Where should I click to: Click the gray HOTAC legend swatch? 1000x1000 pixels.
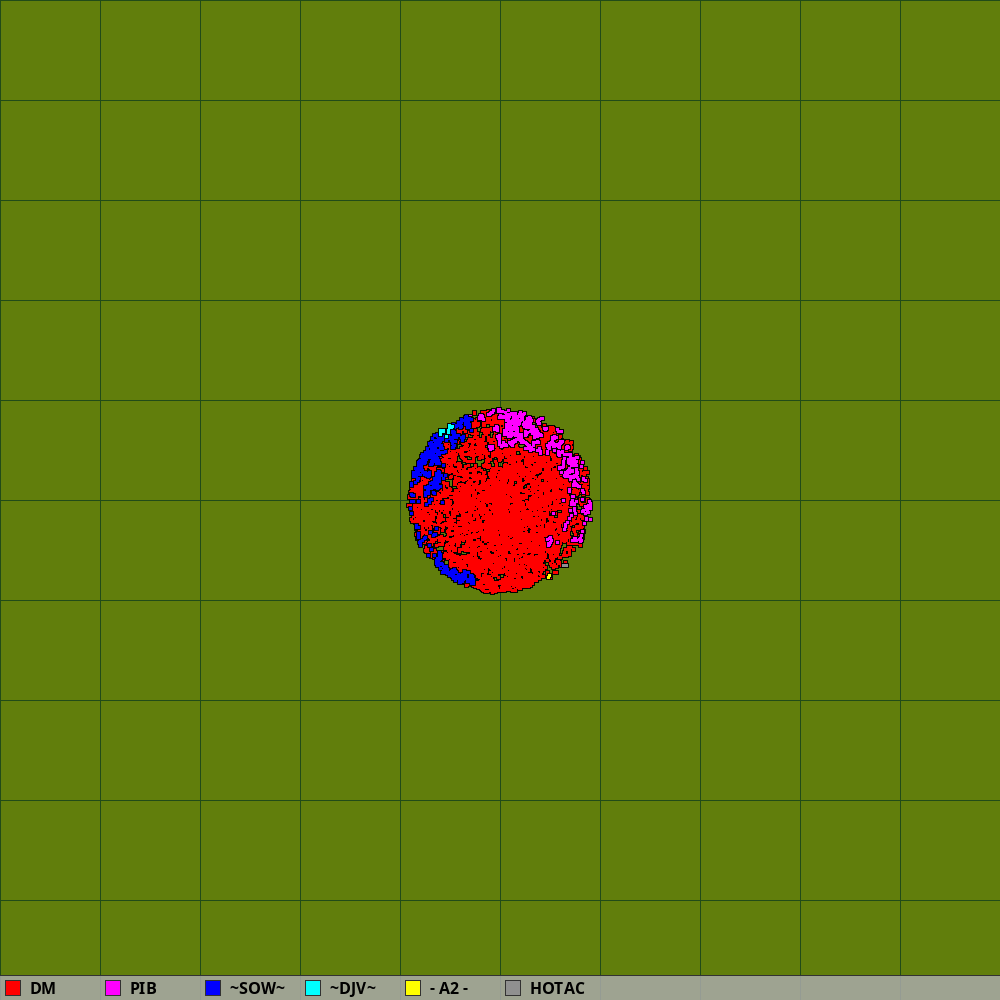click(513, 988)
